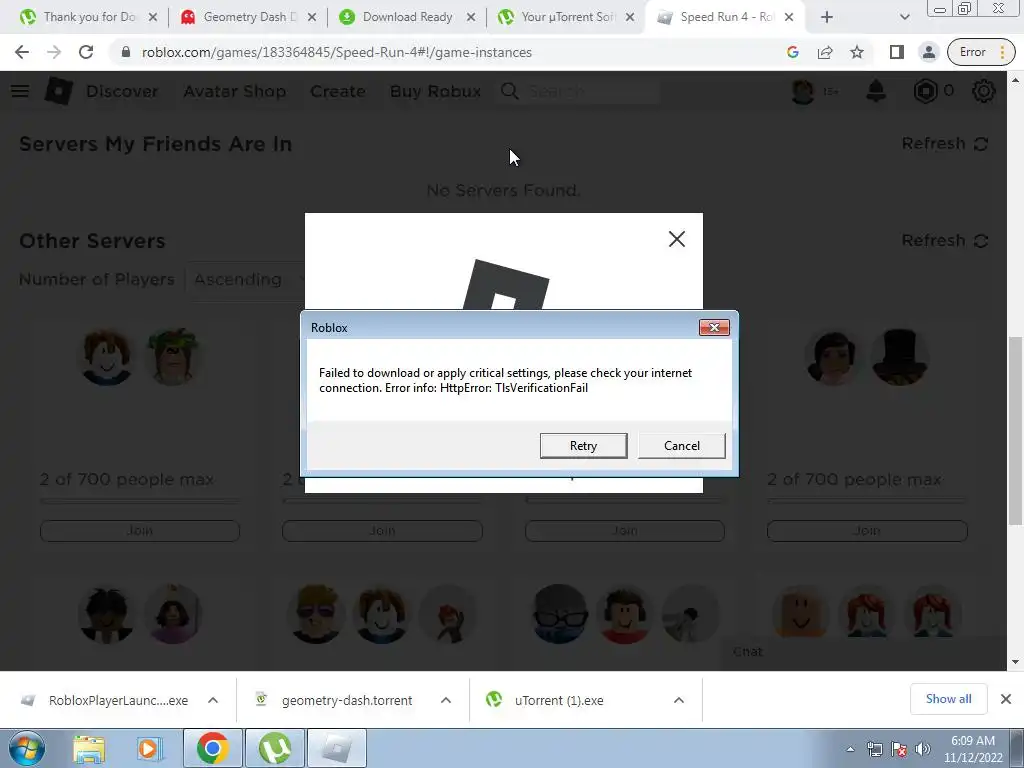
Task: Refresh the Other Servers list
Action: pyautogui.click(x=944, y=241)
